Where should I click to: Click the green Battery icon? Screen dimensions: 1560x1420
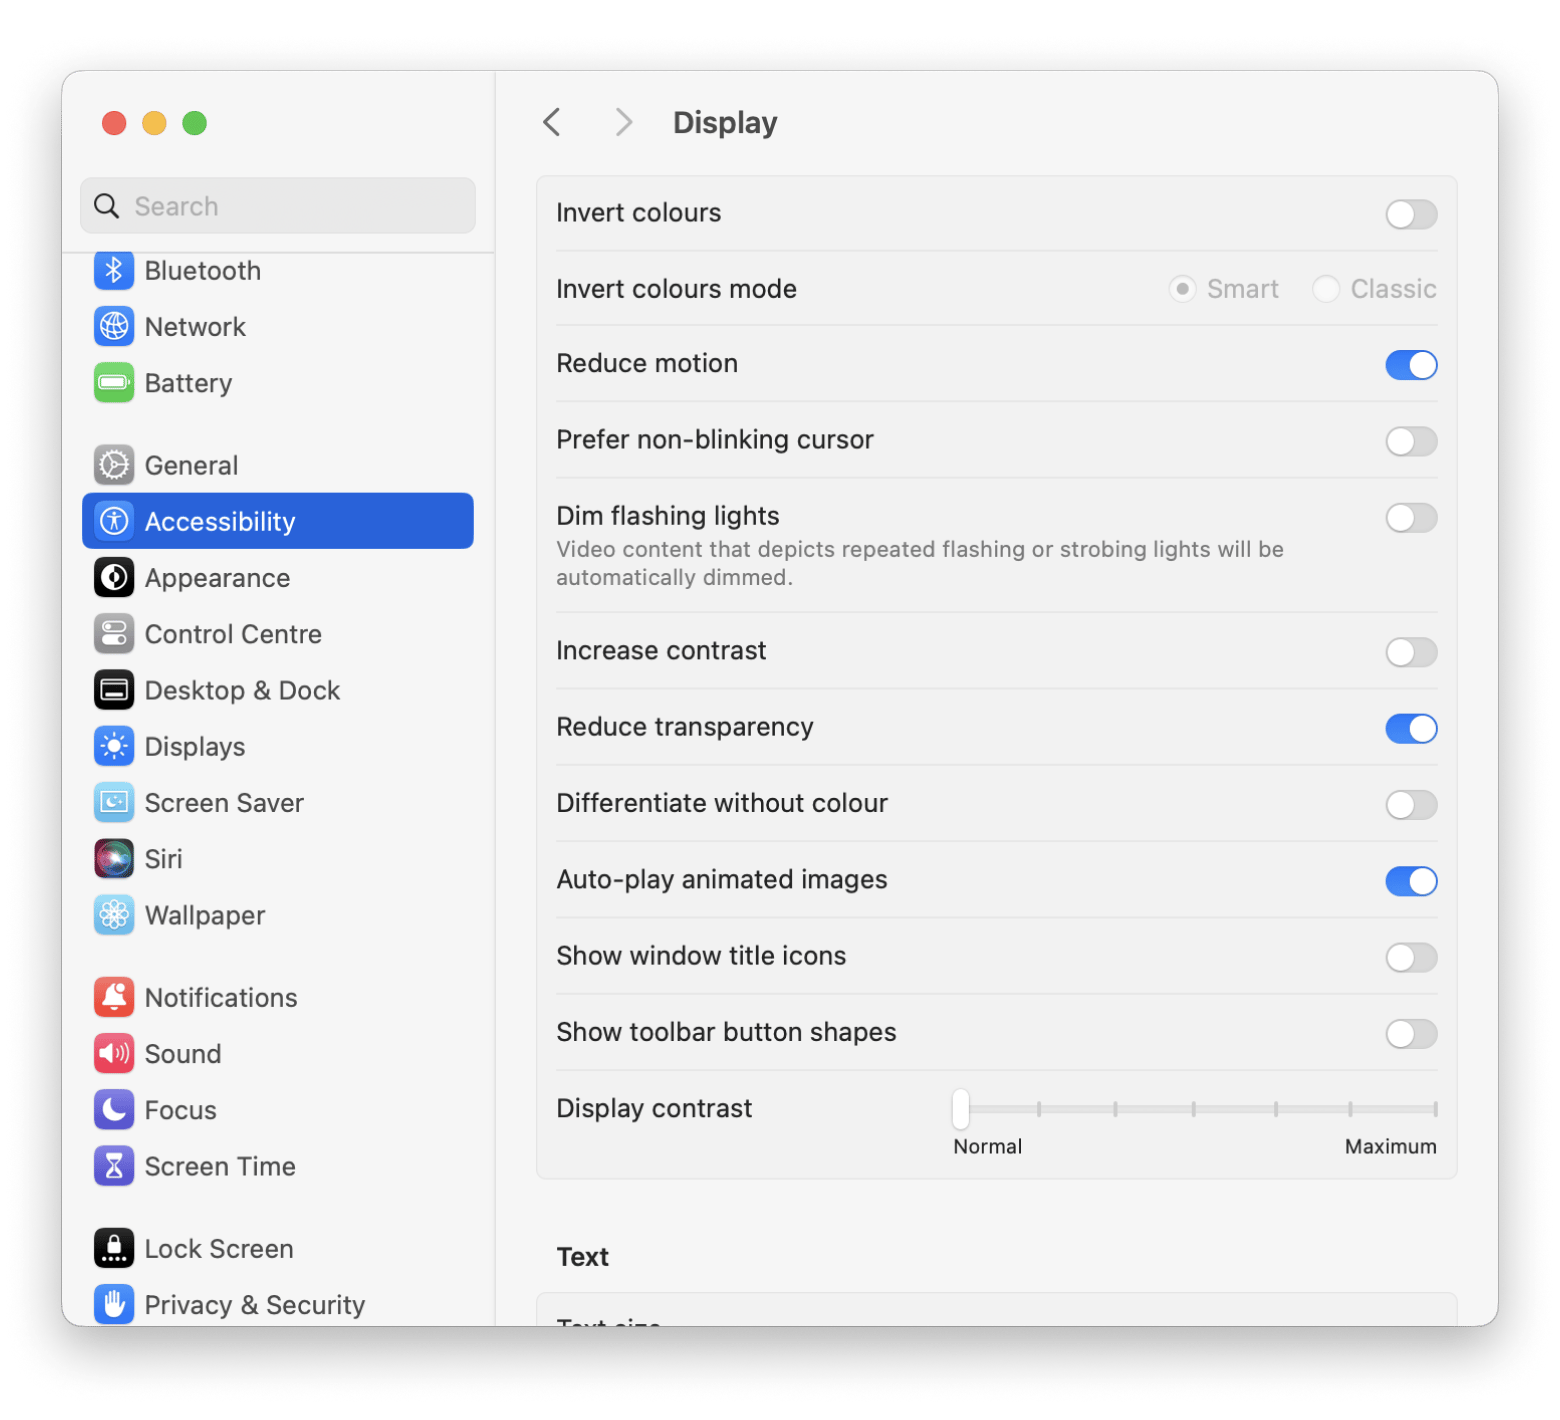114,382
